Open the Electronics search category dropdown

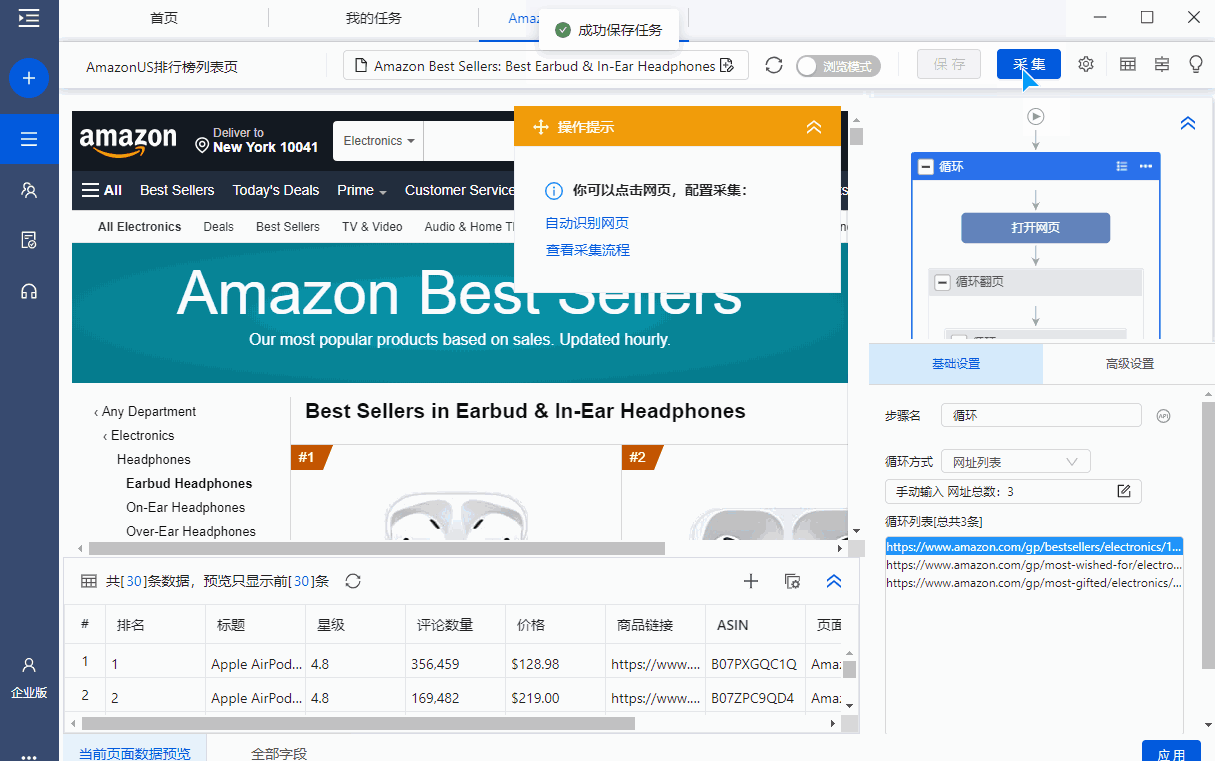(379, 141)
